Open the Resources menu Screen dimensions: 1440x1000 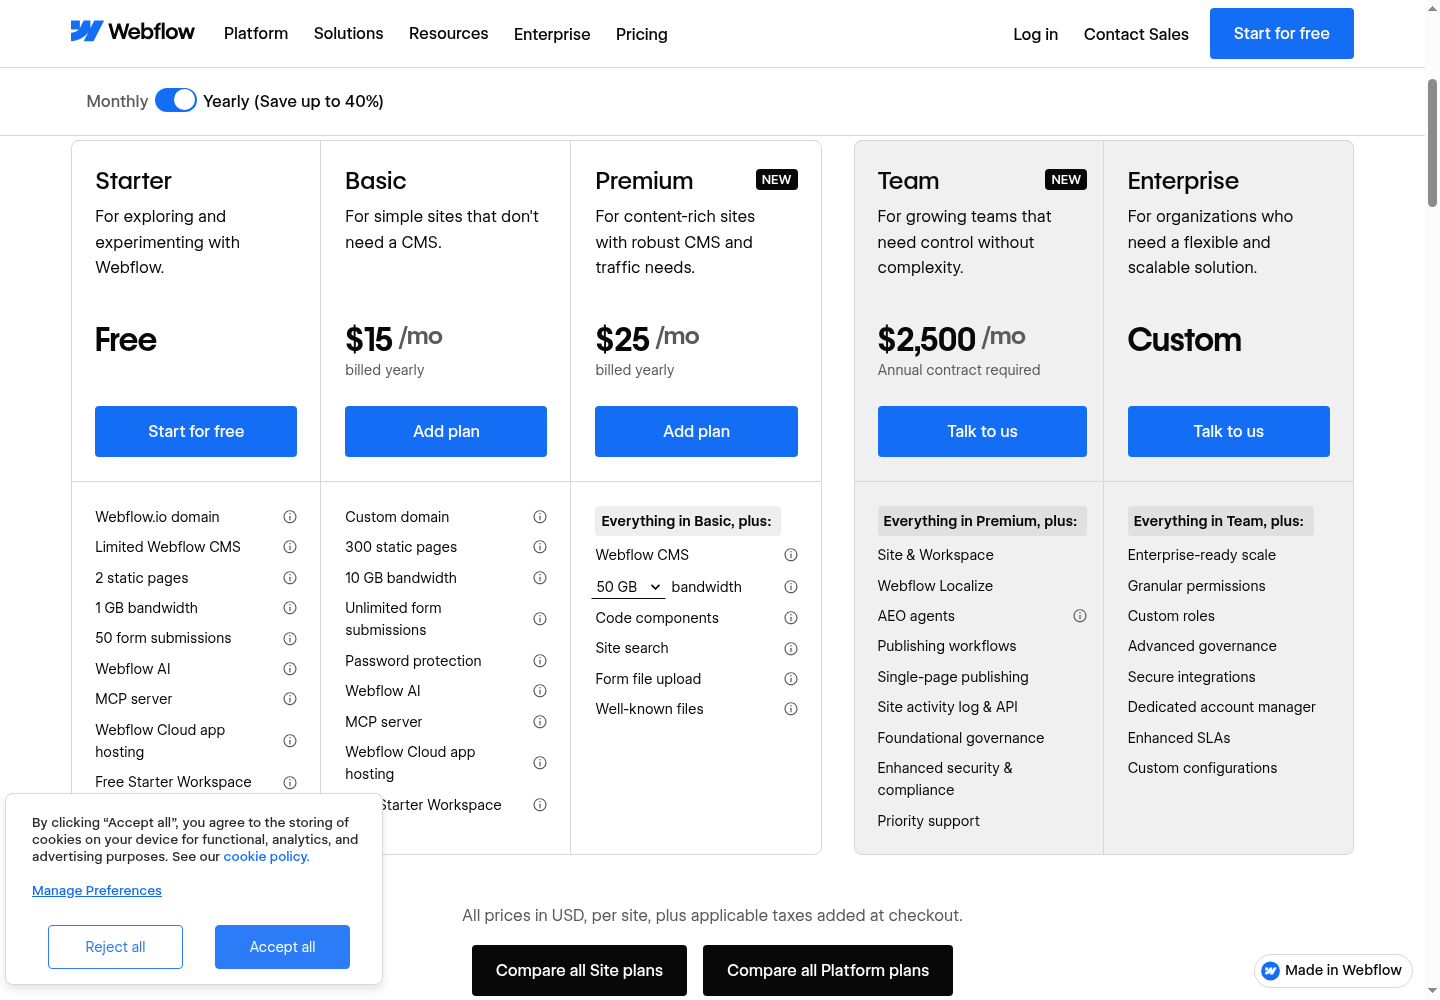pos(448,33)
